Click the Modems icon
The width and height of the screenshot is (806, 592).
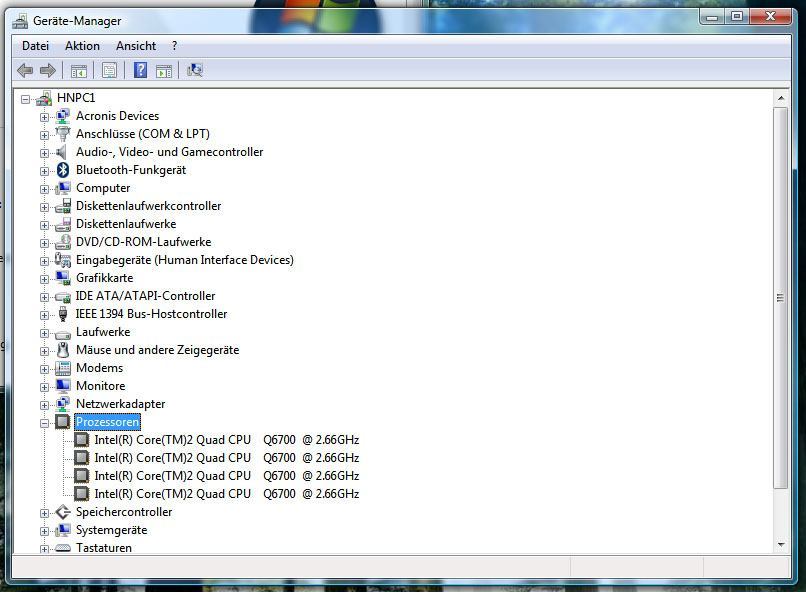[63, 368]
